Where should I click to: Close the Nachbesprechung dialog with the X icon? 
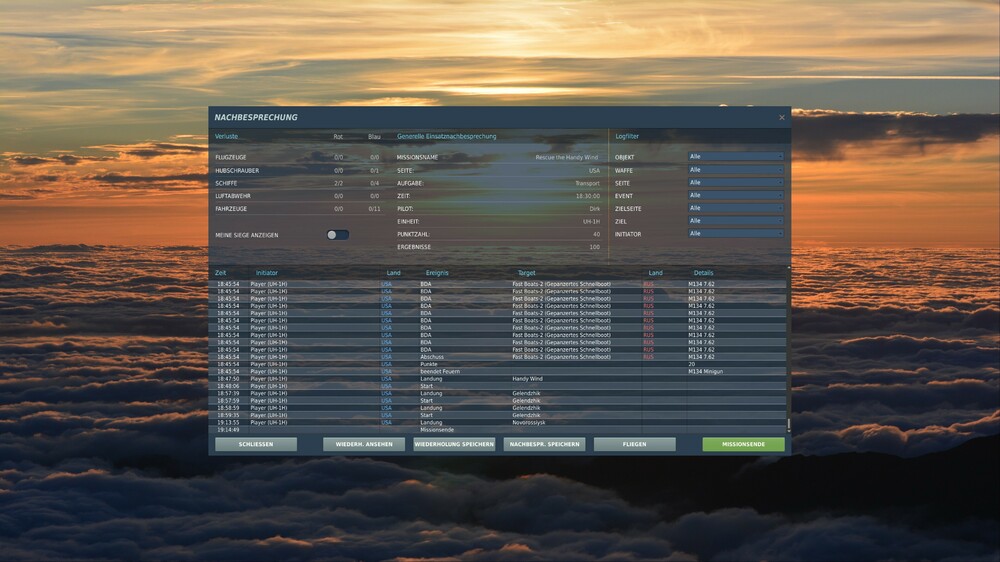click(781, 117)
